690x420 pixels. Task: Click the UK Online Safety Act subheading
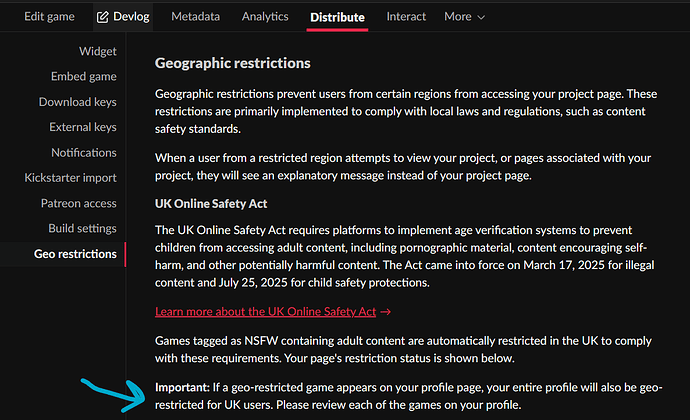coord(211,204)
